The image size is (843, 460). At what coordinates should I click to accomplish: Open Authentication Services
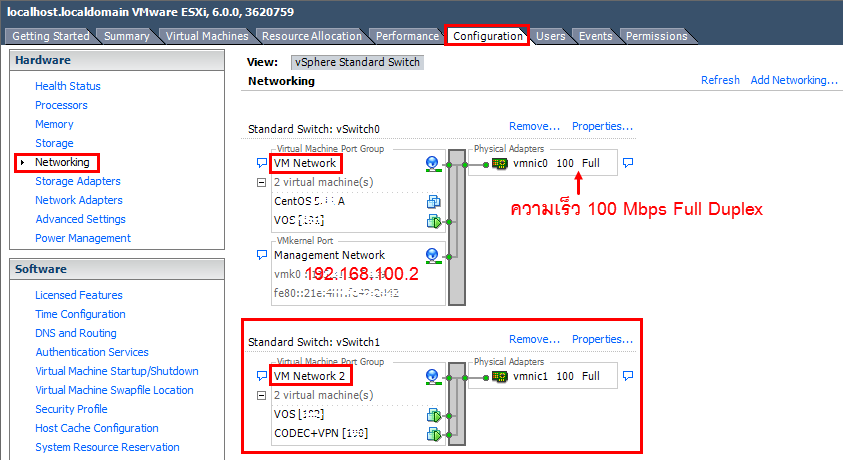coord(92,352)
